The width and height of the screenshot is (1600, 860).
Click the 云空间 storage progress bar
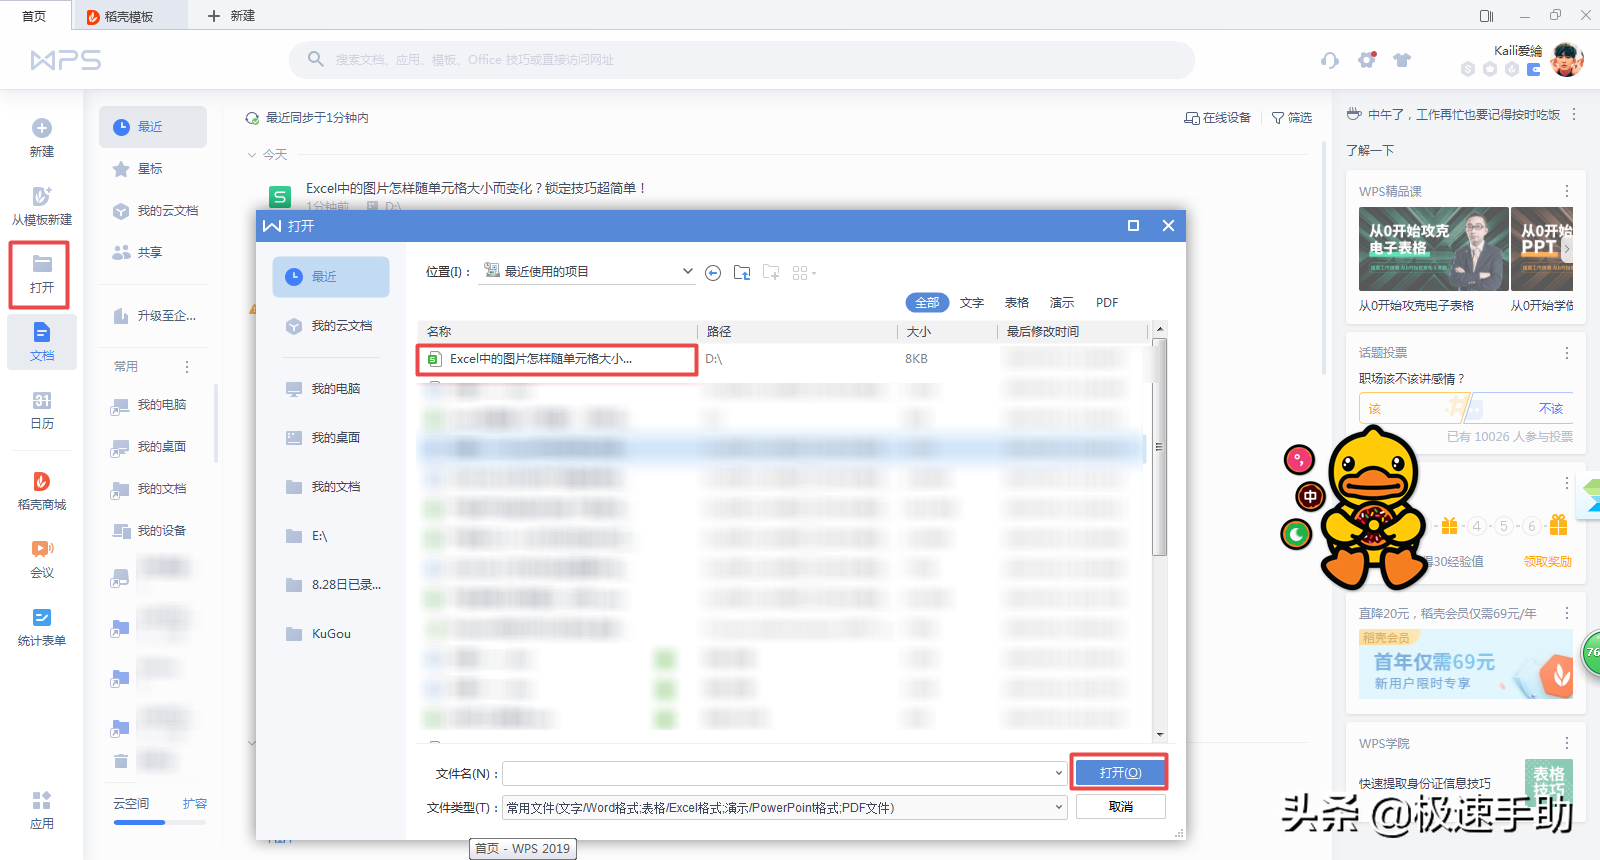coord(160,822)
